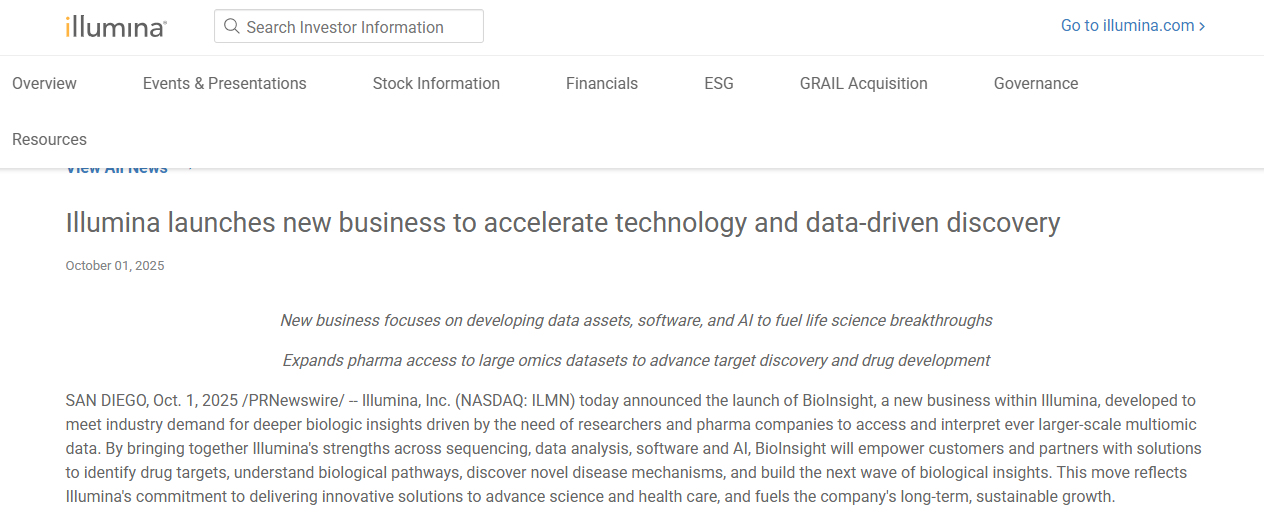Open the Go to illumina.com link
The height and width of the screenshot is (517, 1264).
pos(1132,26)
